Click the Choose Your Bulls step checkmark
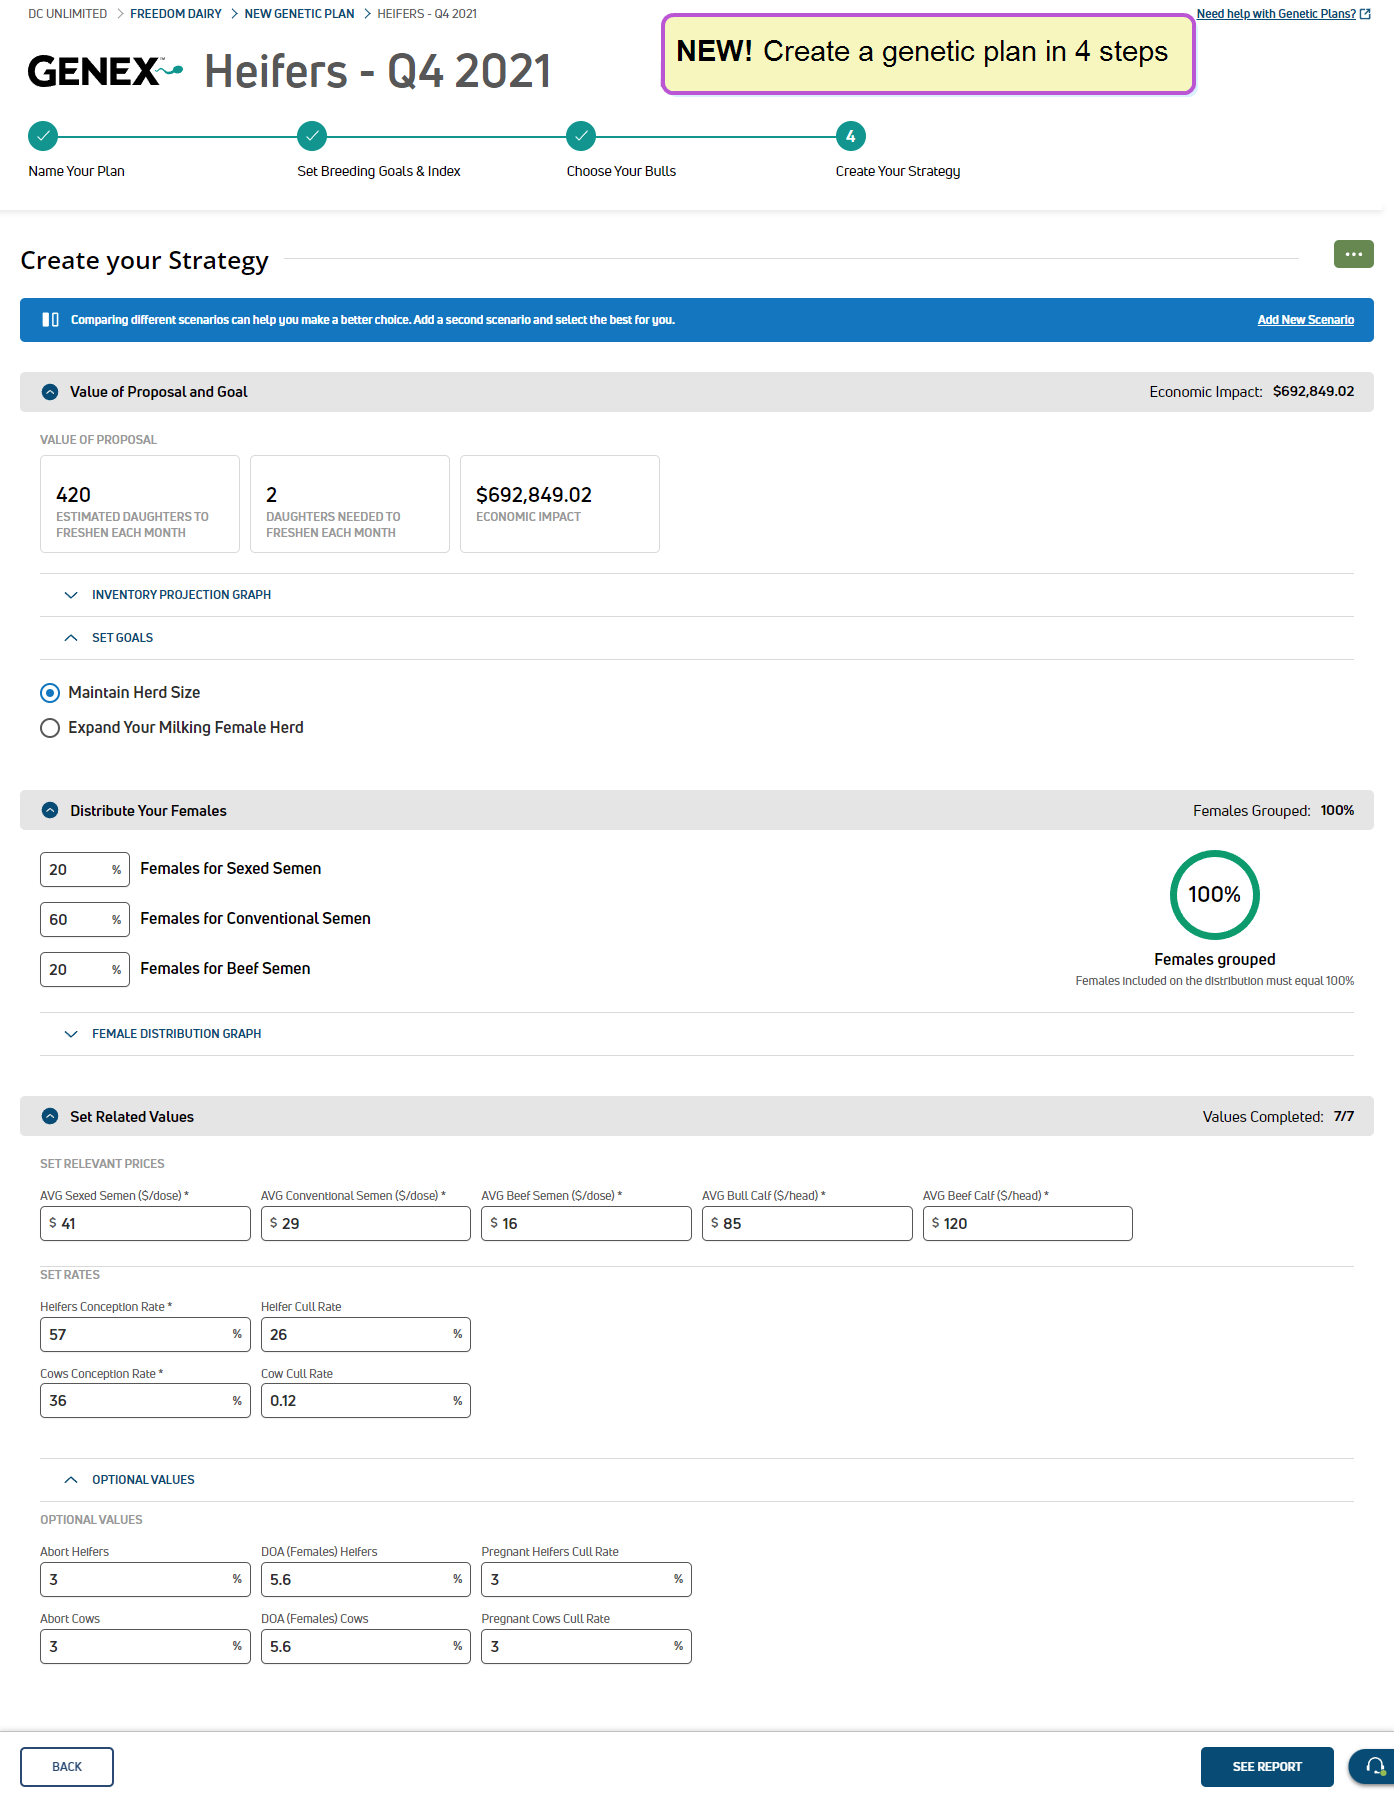Screen dimensions: 1394x1804 [x=581, y=136]
